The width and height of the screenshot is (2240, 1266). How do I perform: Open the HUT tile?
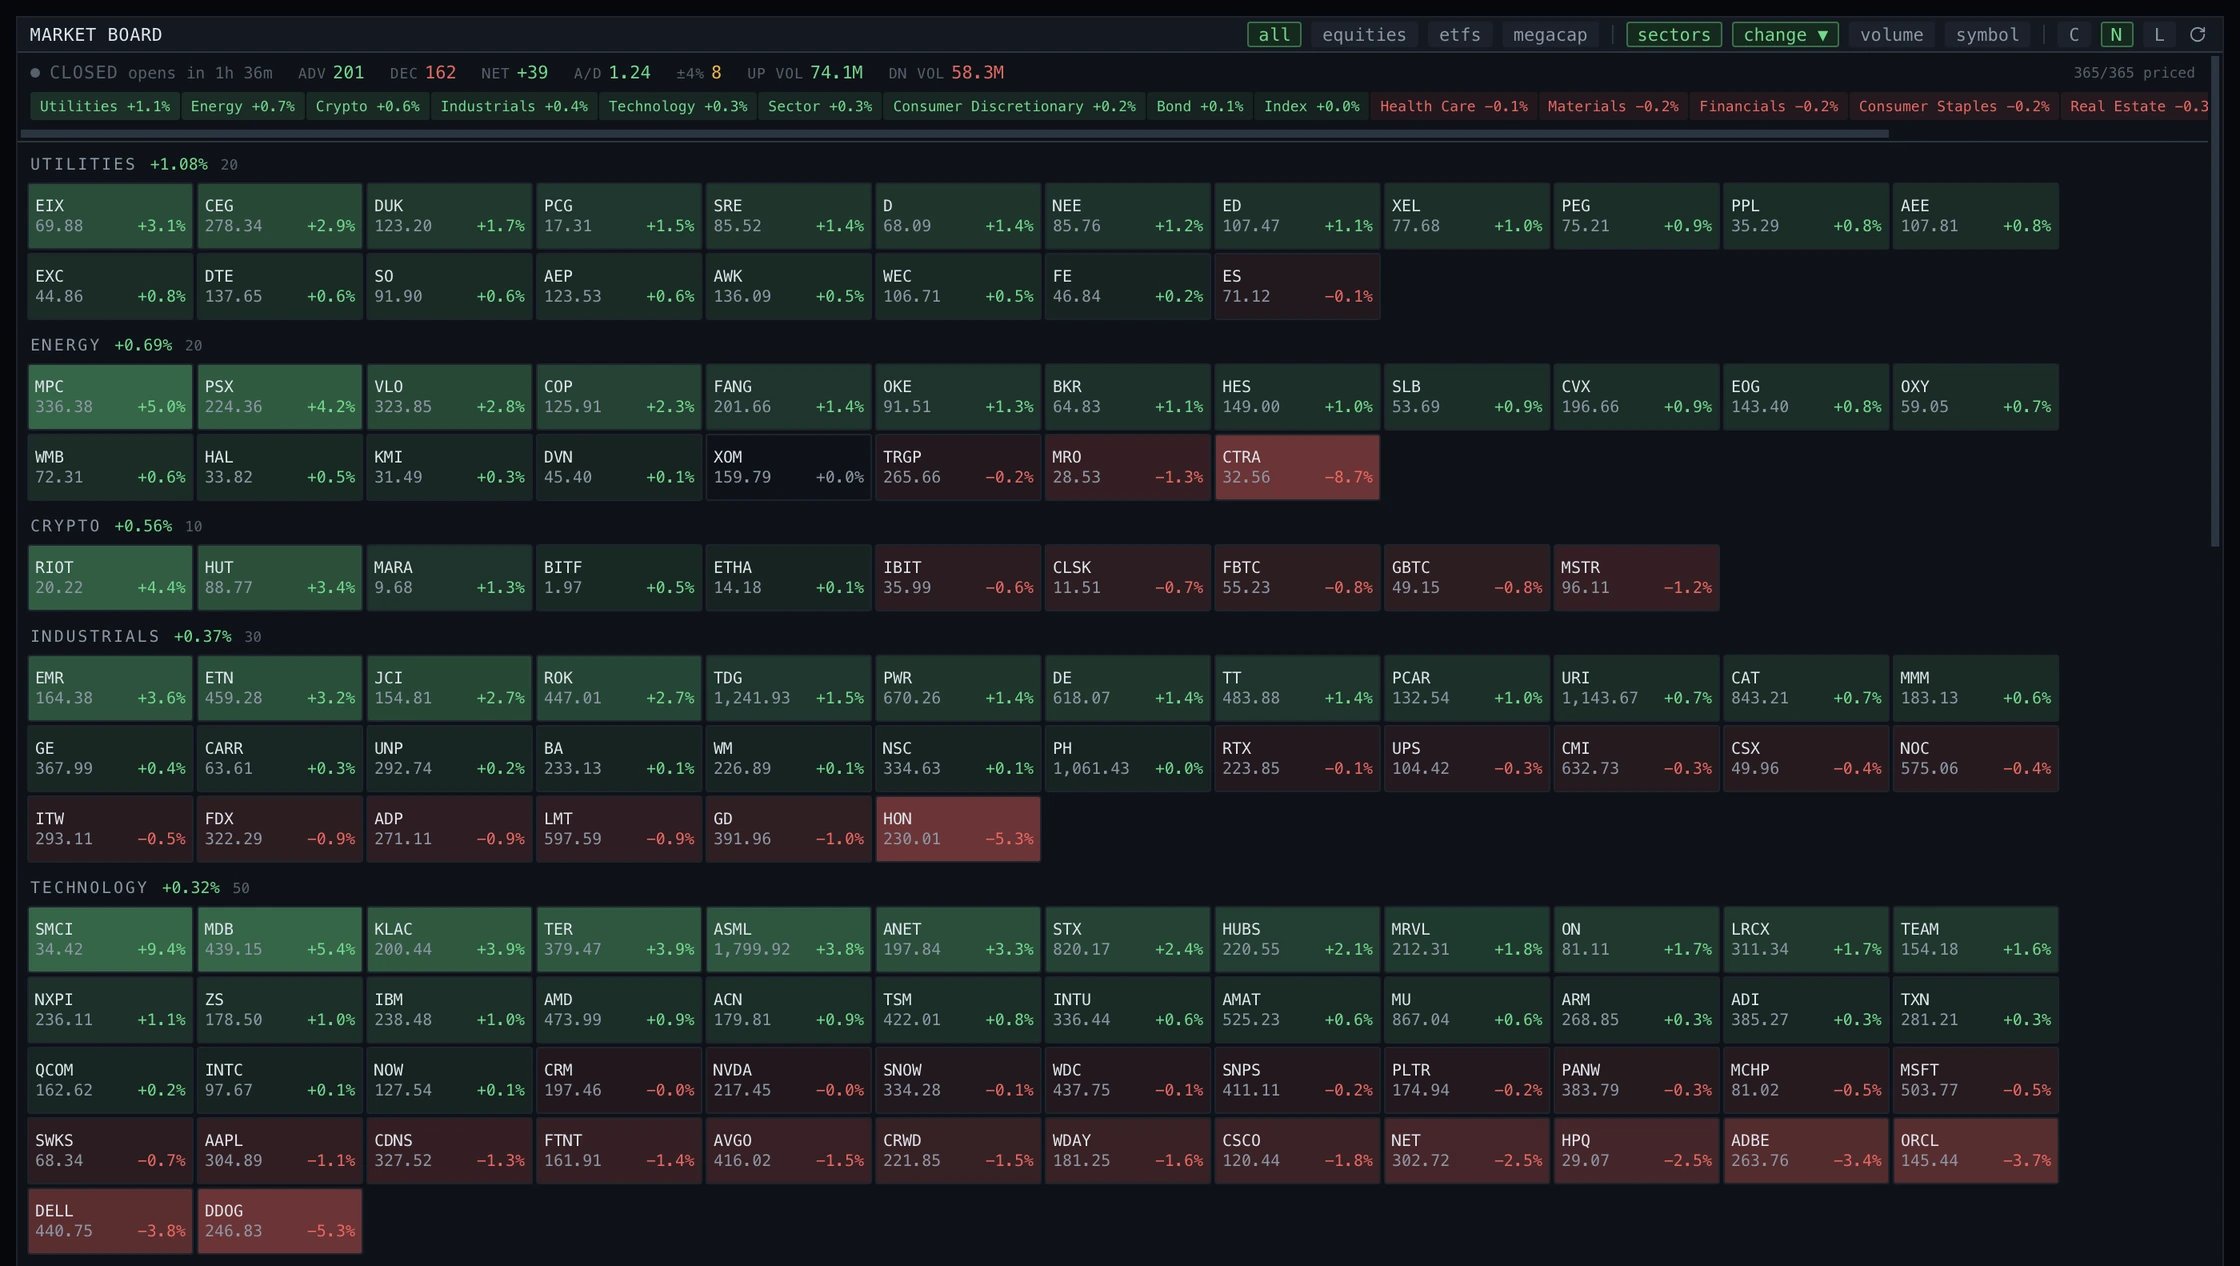pyautogui.click(x=280, y=577)
